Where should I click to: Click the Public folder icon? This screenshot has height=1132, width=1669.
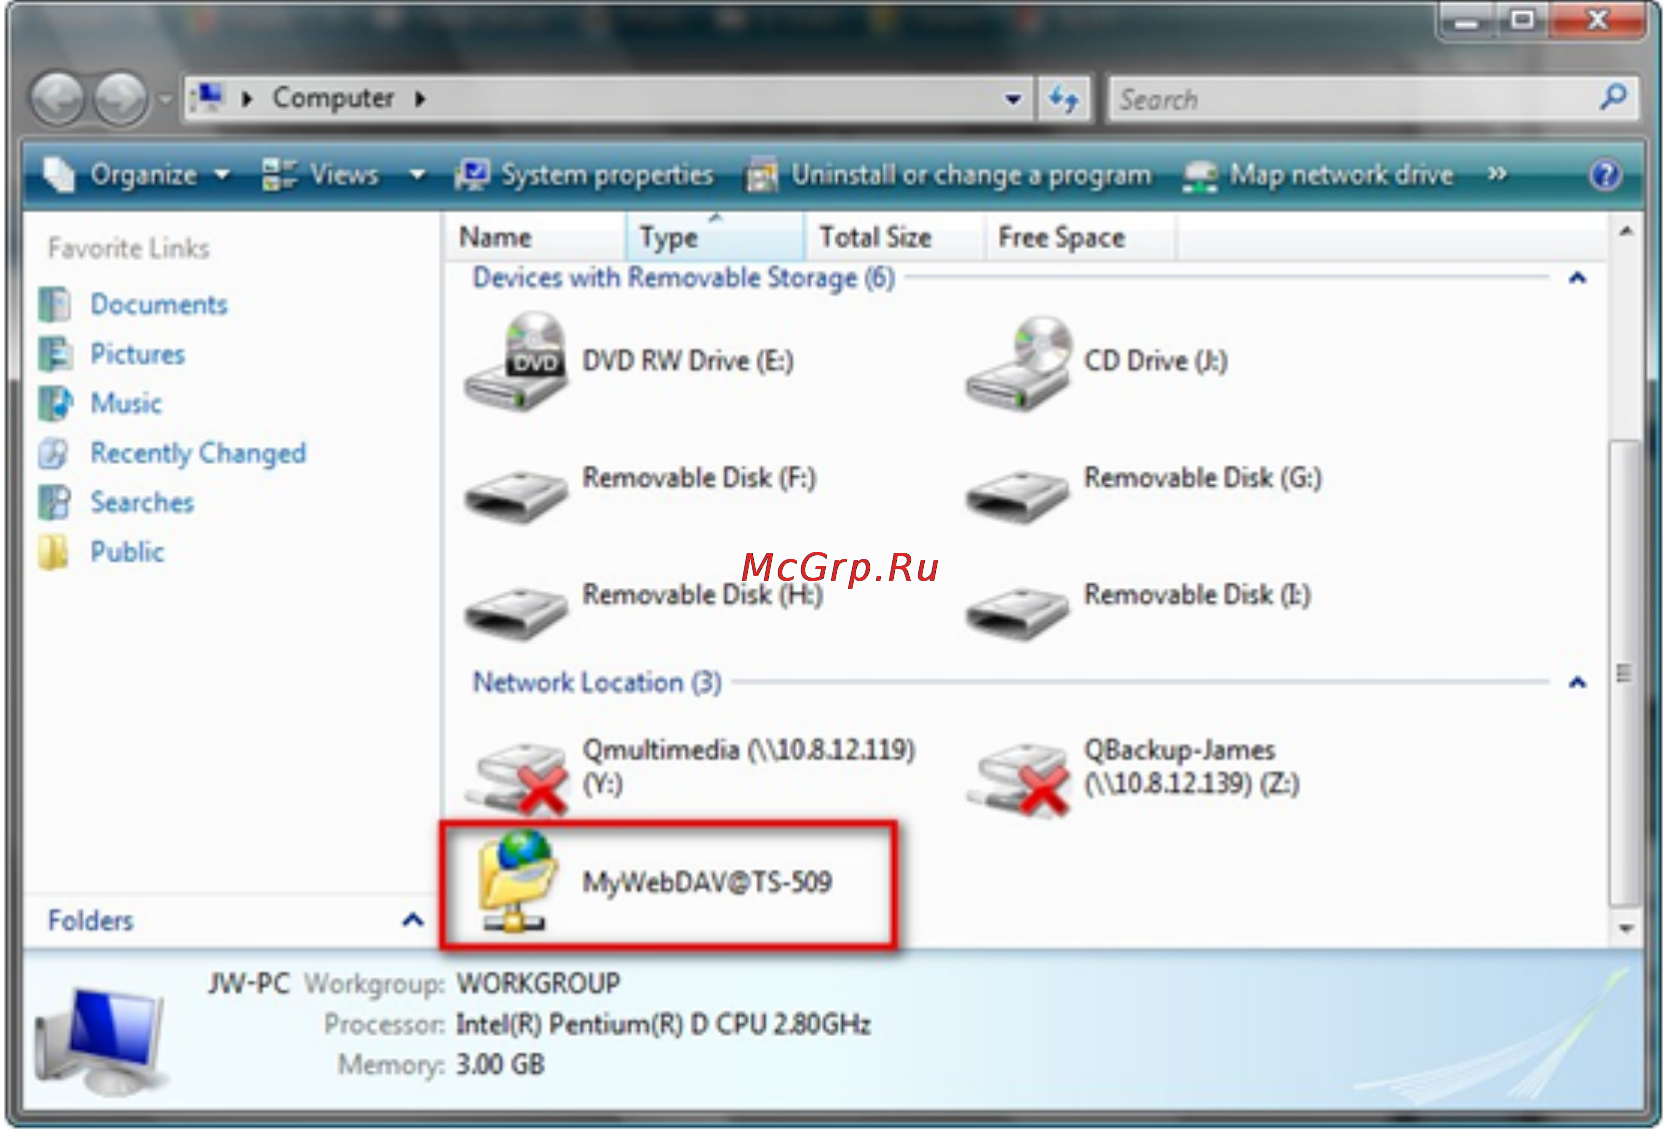[x=54, y=552]
